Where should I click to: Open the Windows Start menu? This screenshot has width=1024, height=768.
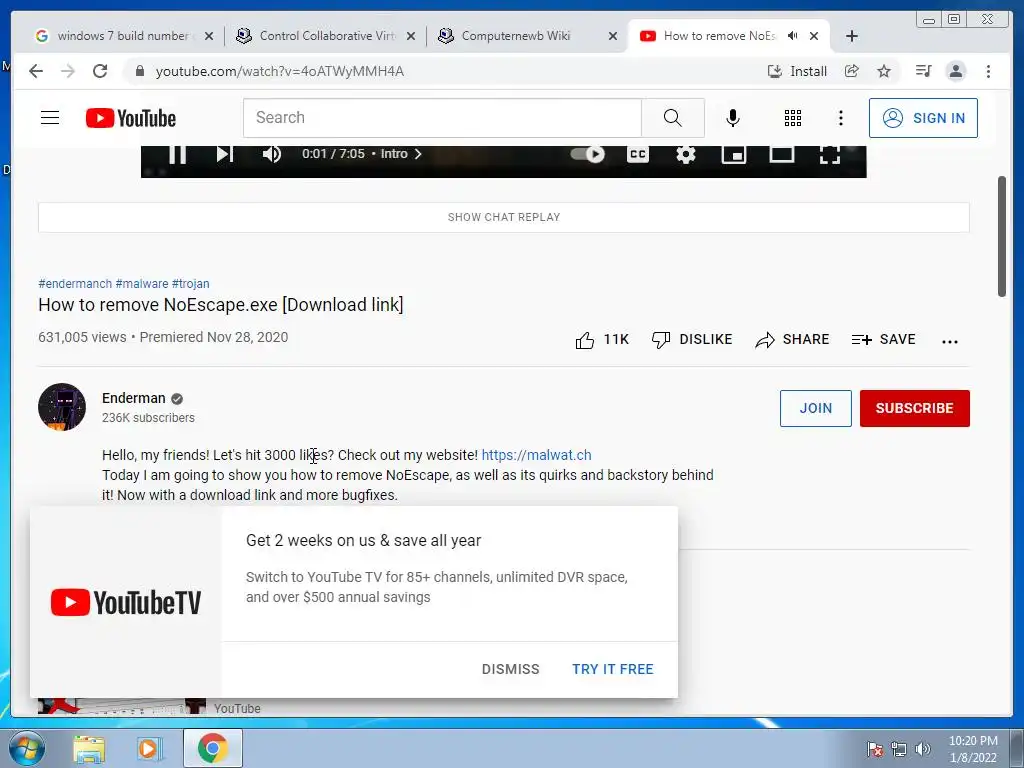27,748
